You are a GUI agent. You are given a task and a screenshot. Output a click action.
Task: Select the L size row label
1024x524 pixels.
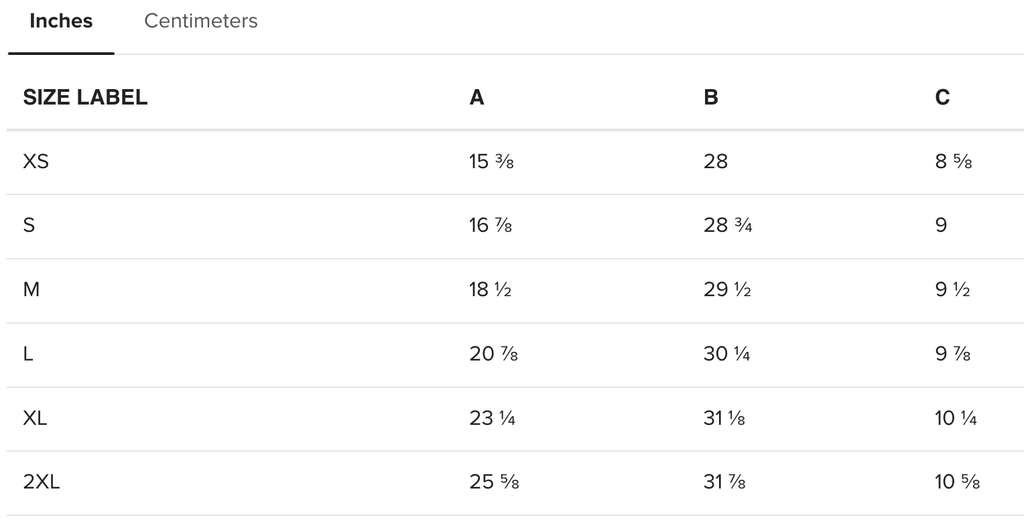[27, 353]
